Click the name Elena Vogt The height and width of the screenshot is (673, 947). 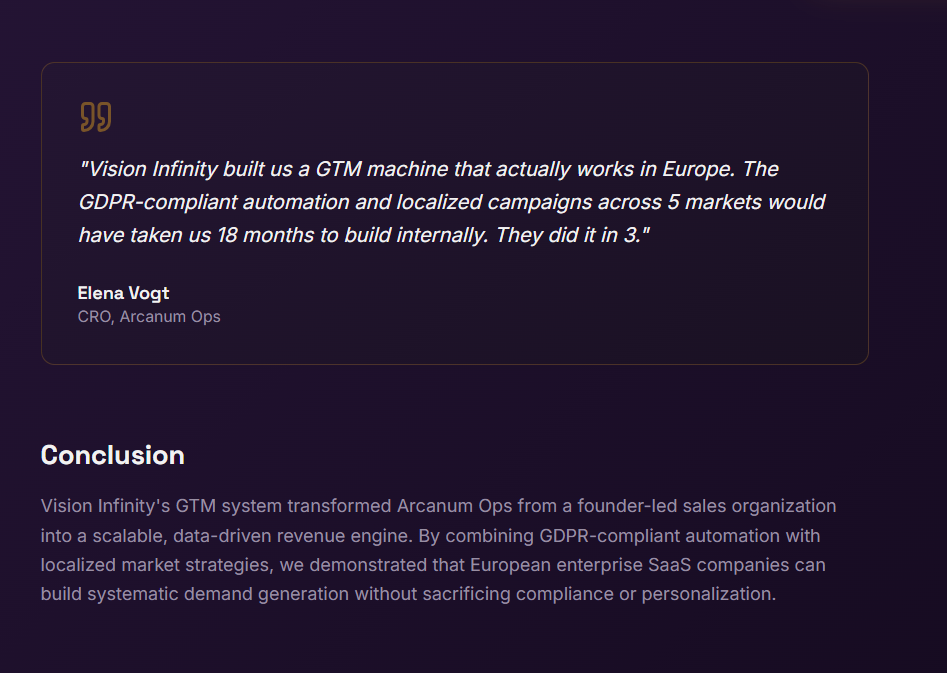click(123, 293)
